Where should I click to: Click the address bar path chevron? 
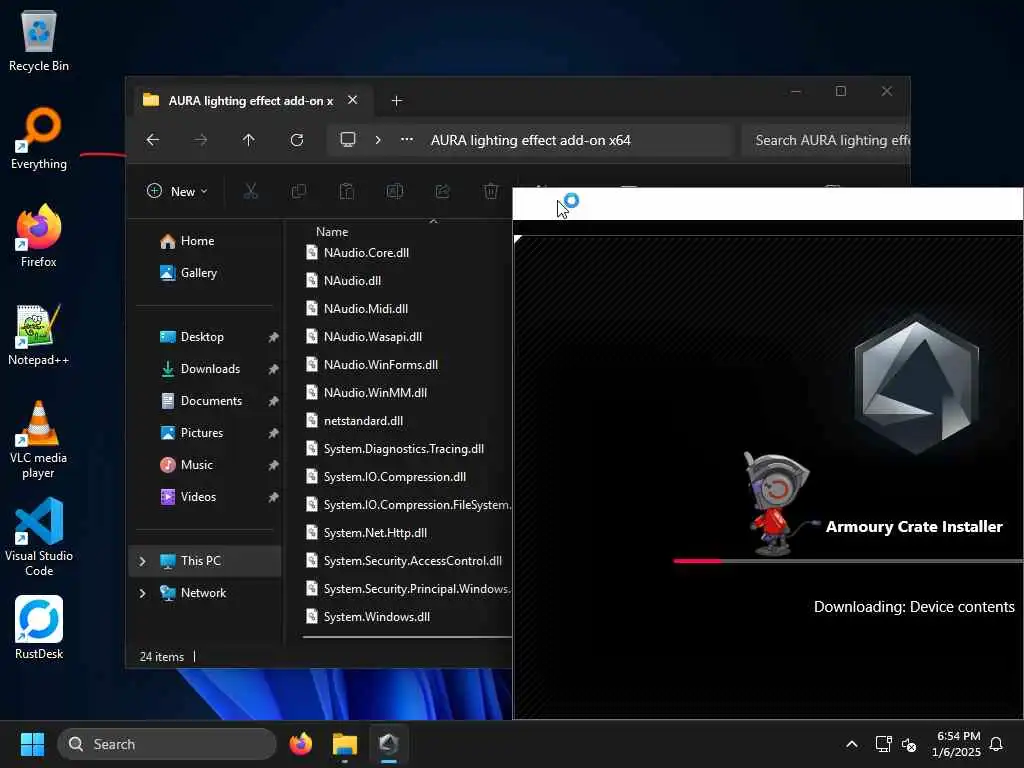click(x=377, y=140)
